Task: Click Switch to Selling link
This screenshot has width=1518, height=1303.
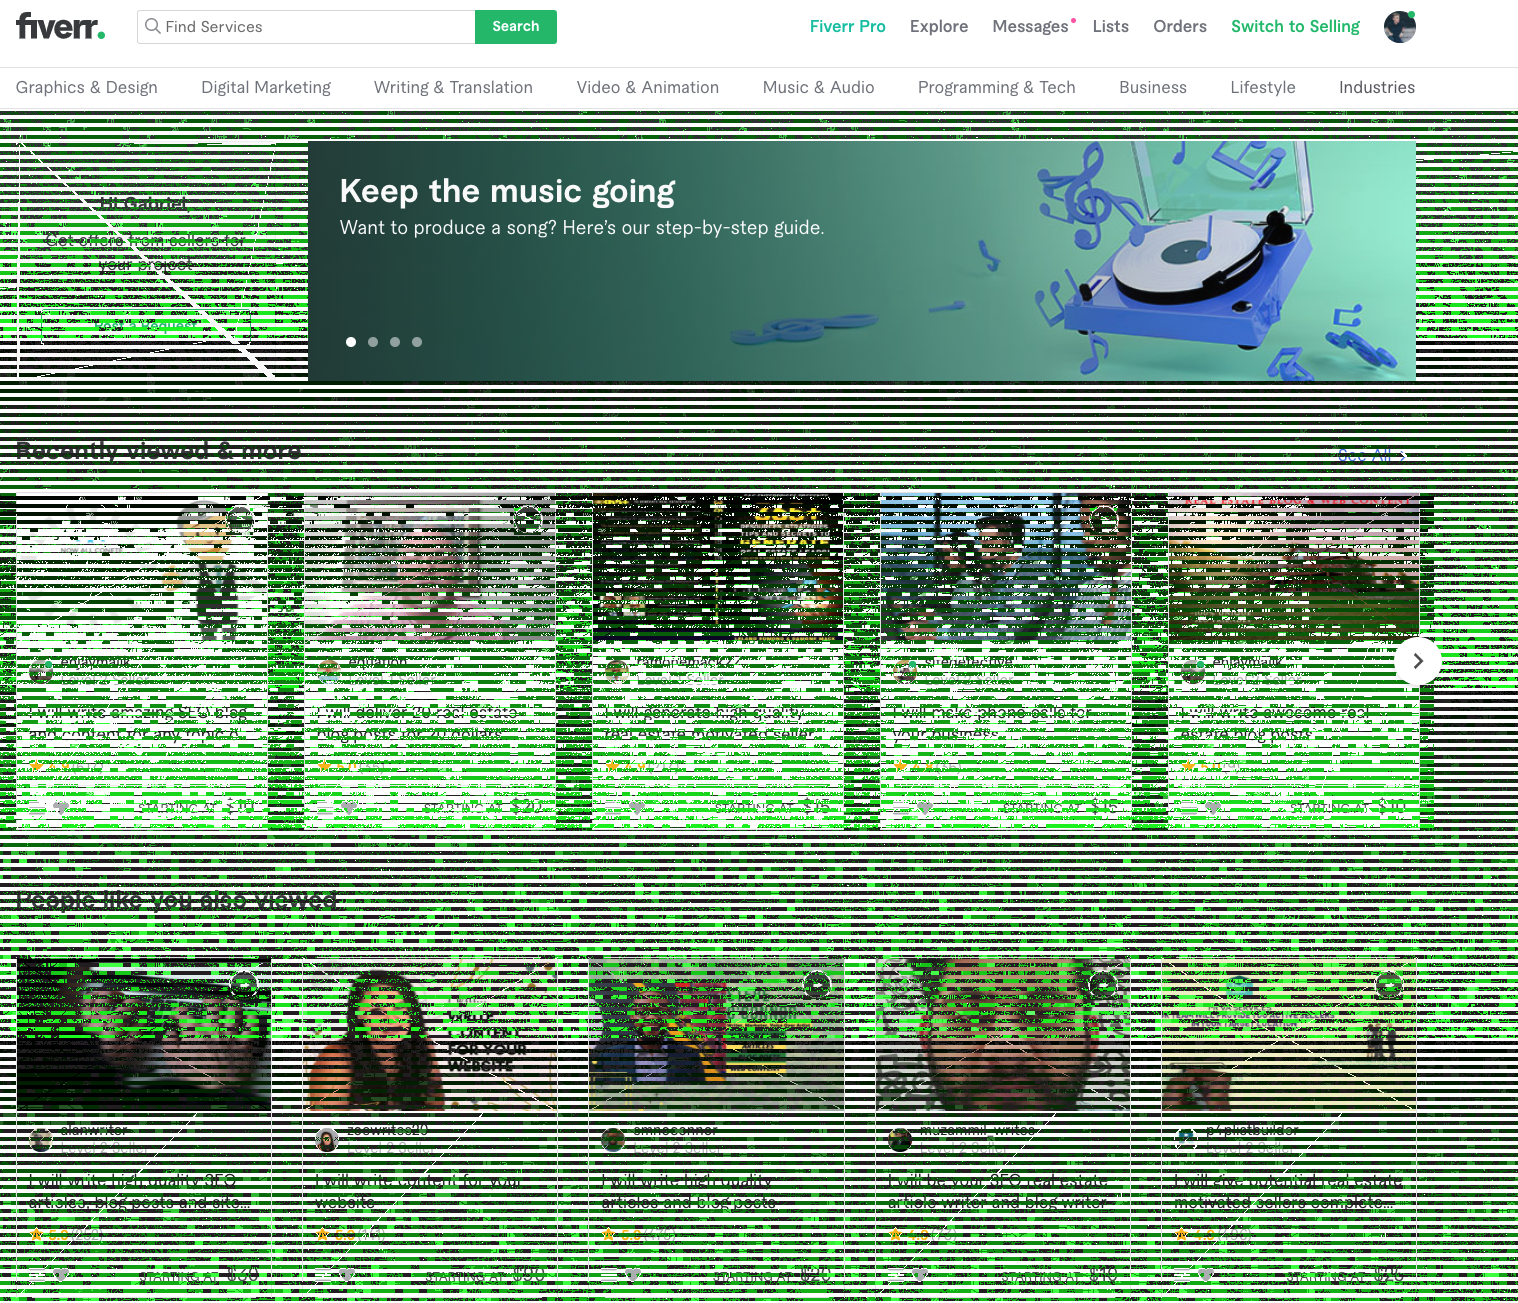Action: [x=1295, y=27]
